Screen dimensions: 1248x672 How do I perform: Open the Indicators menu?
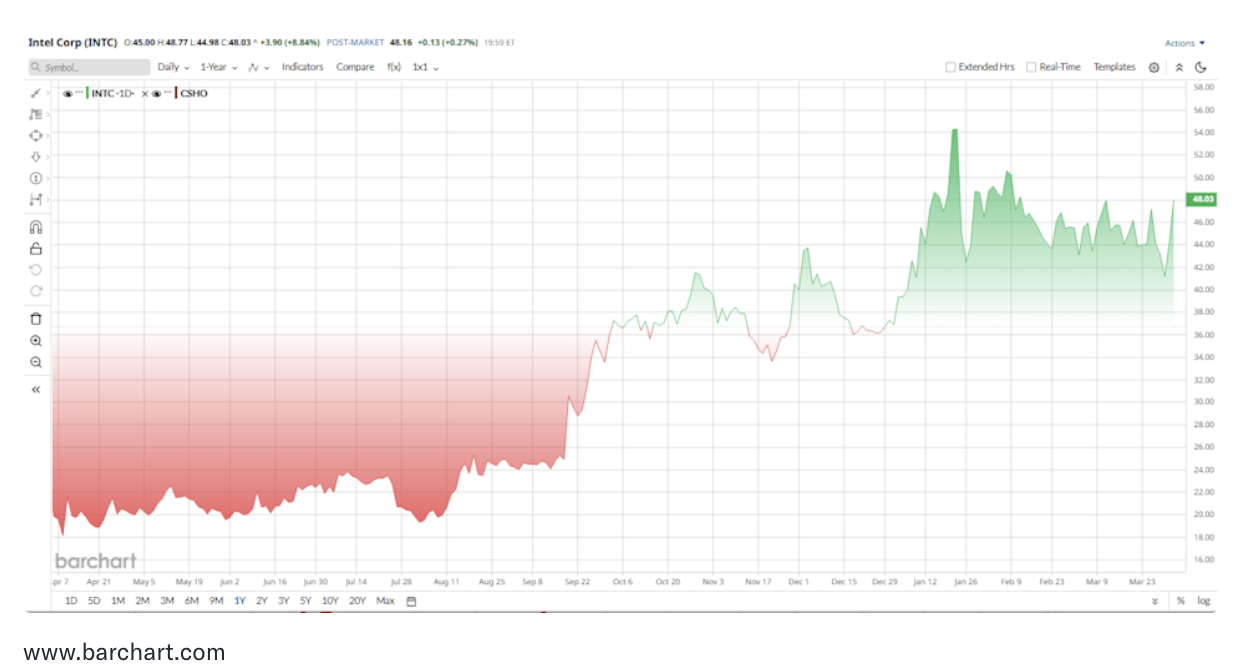coord(302,67)
